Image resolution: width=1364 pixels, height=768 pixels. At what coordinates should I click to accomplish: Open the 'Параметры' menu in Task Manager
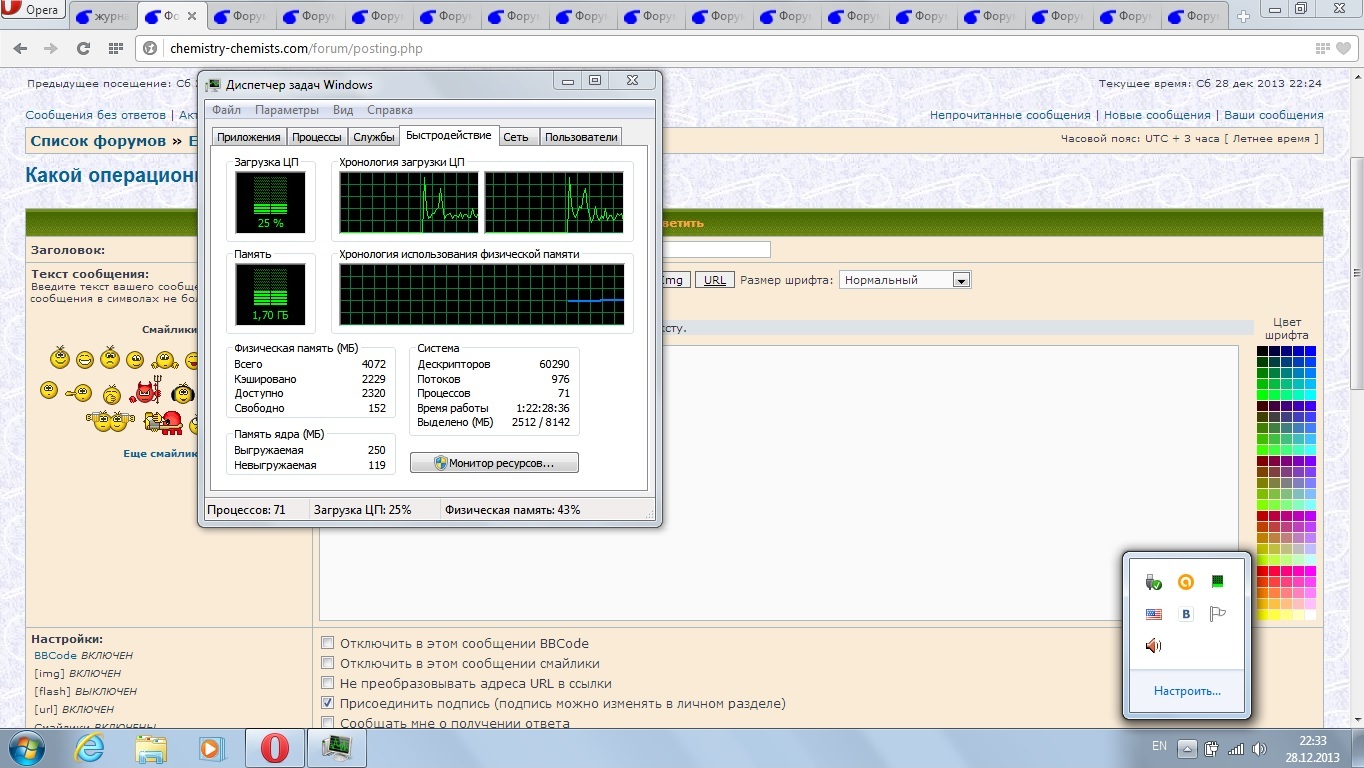click(286, 110)
